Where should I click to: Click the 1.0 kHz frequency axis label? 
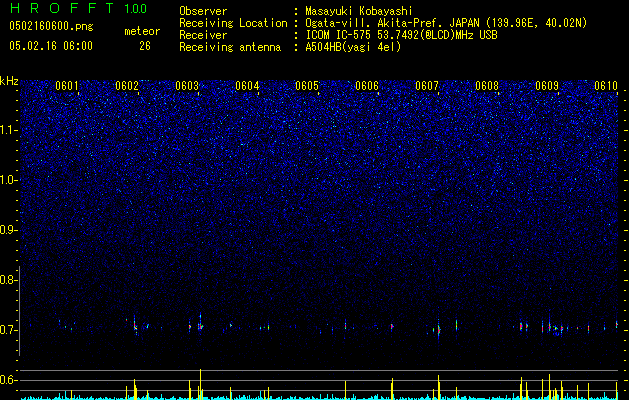[x=9, y=180]
